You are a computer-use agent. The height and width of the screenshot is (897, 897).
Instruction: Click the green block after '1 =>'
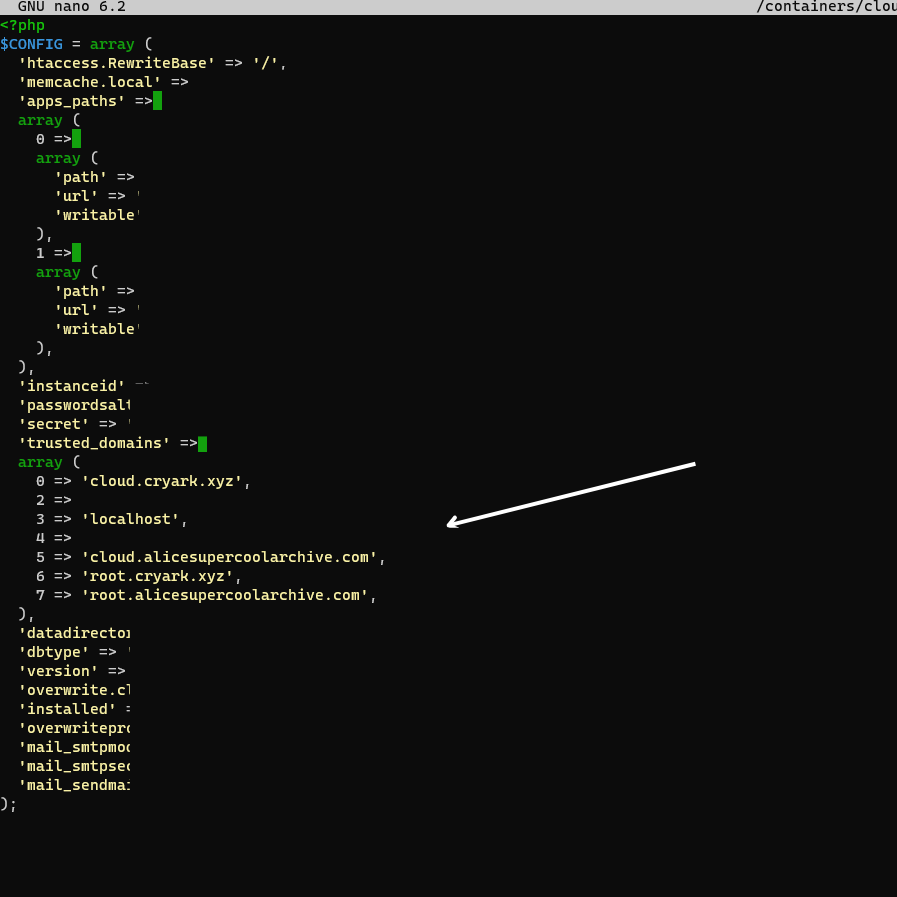[76, 253]
